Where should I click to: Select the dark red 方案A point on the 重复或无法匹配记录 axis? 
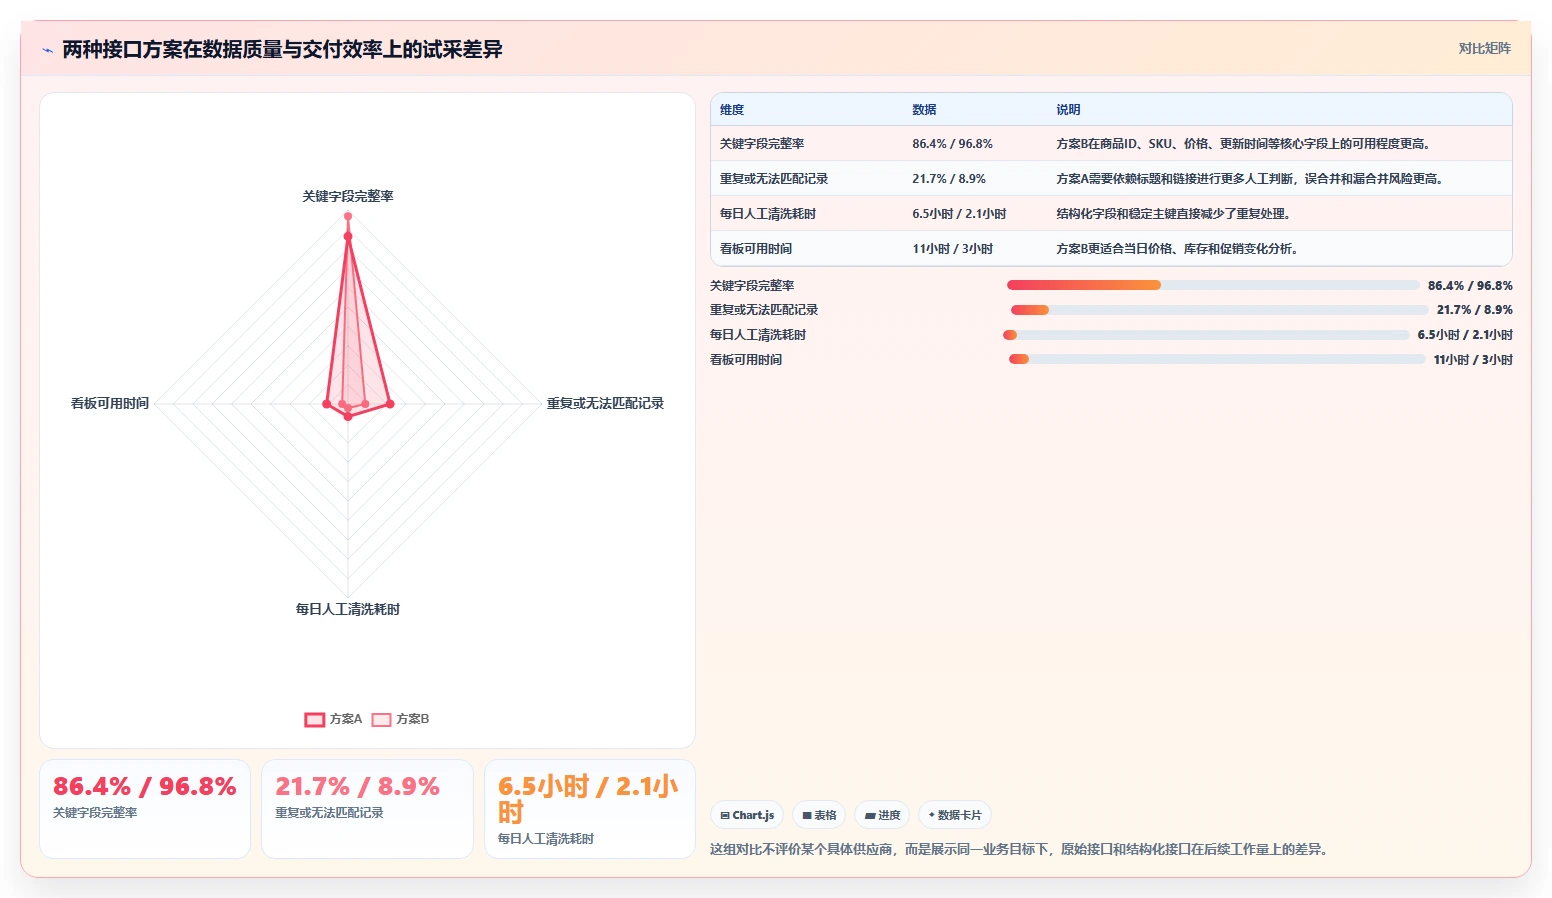point(390,404)
